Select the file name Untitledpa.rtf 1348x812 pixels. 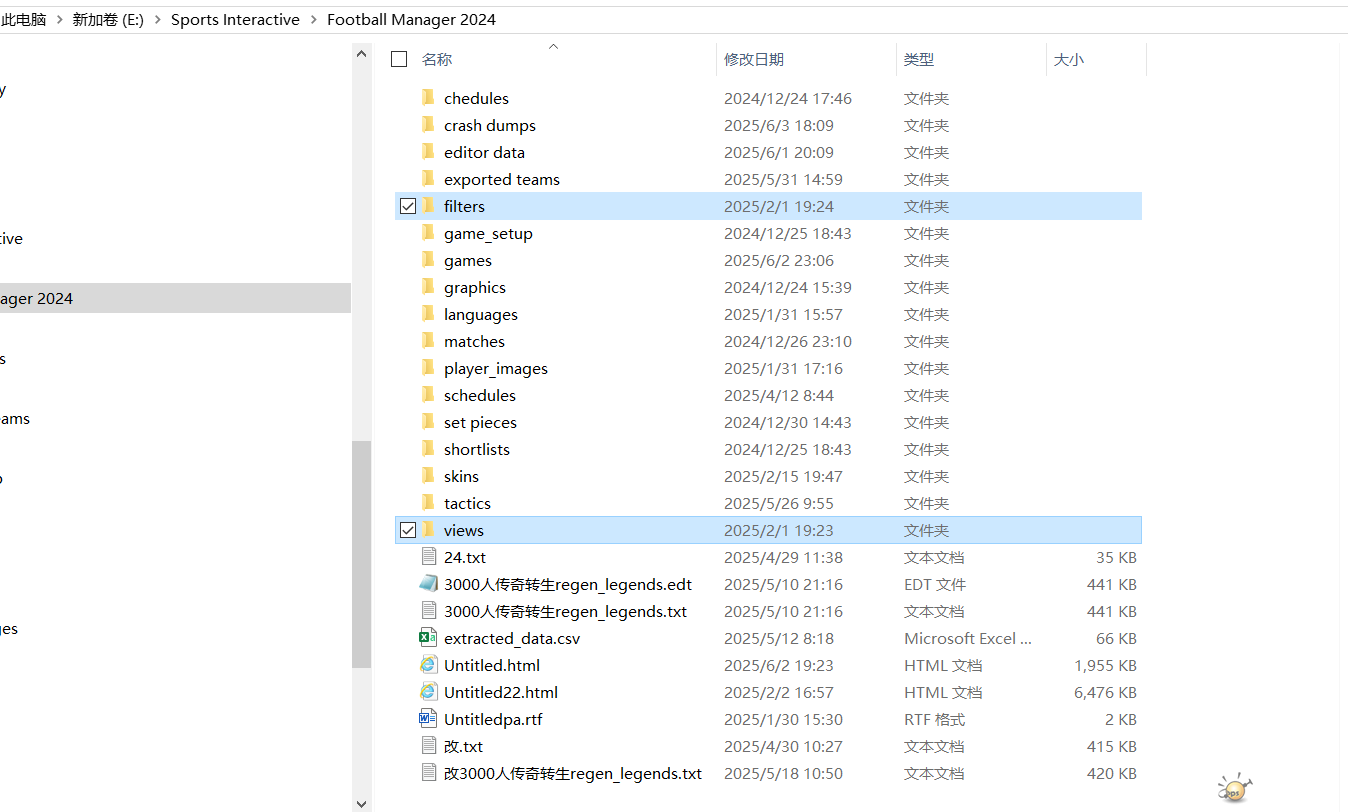[x=493, y=719]
